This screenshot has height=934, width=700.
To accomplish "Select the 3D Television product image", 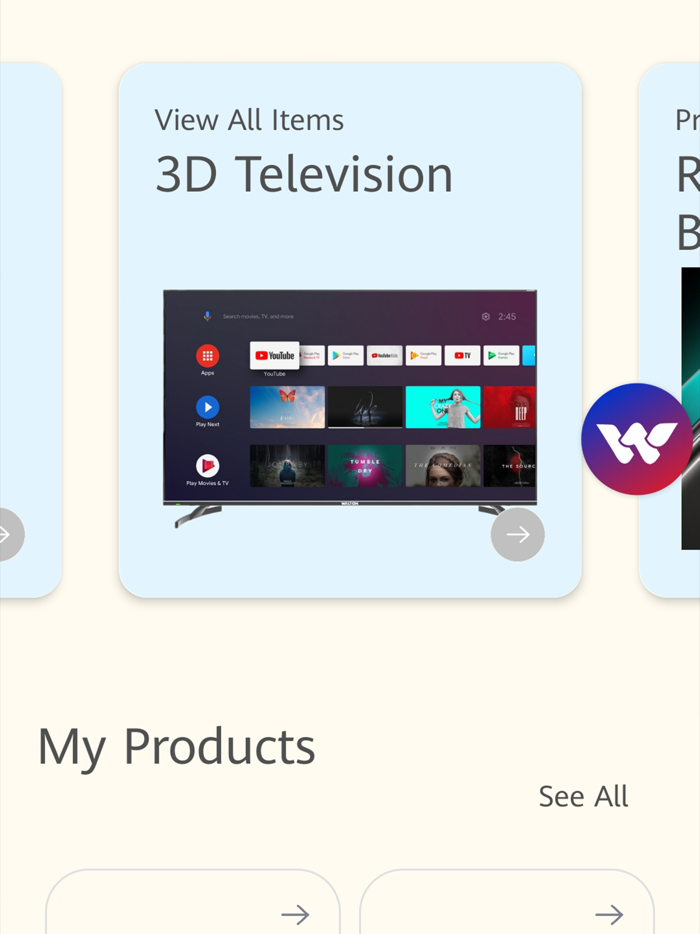I will click(x=350, y=409).
